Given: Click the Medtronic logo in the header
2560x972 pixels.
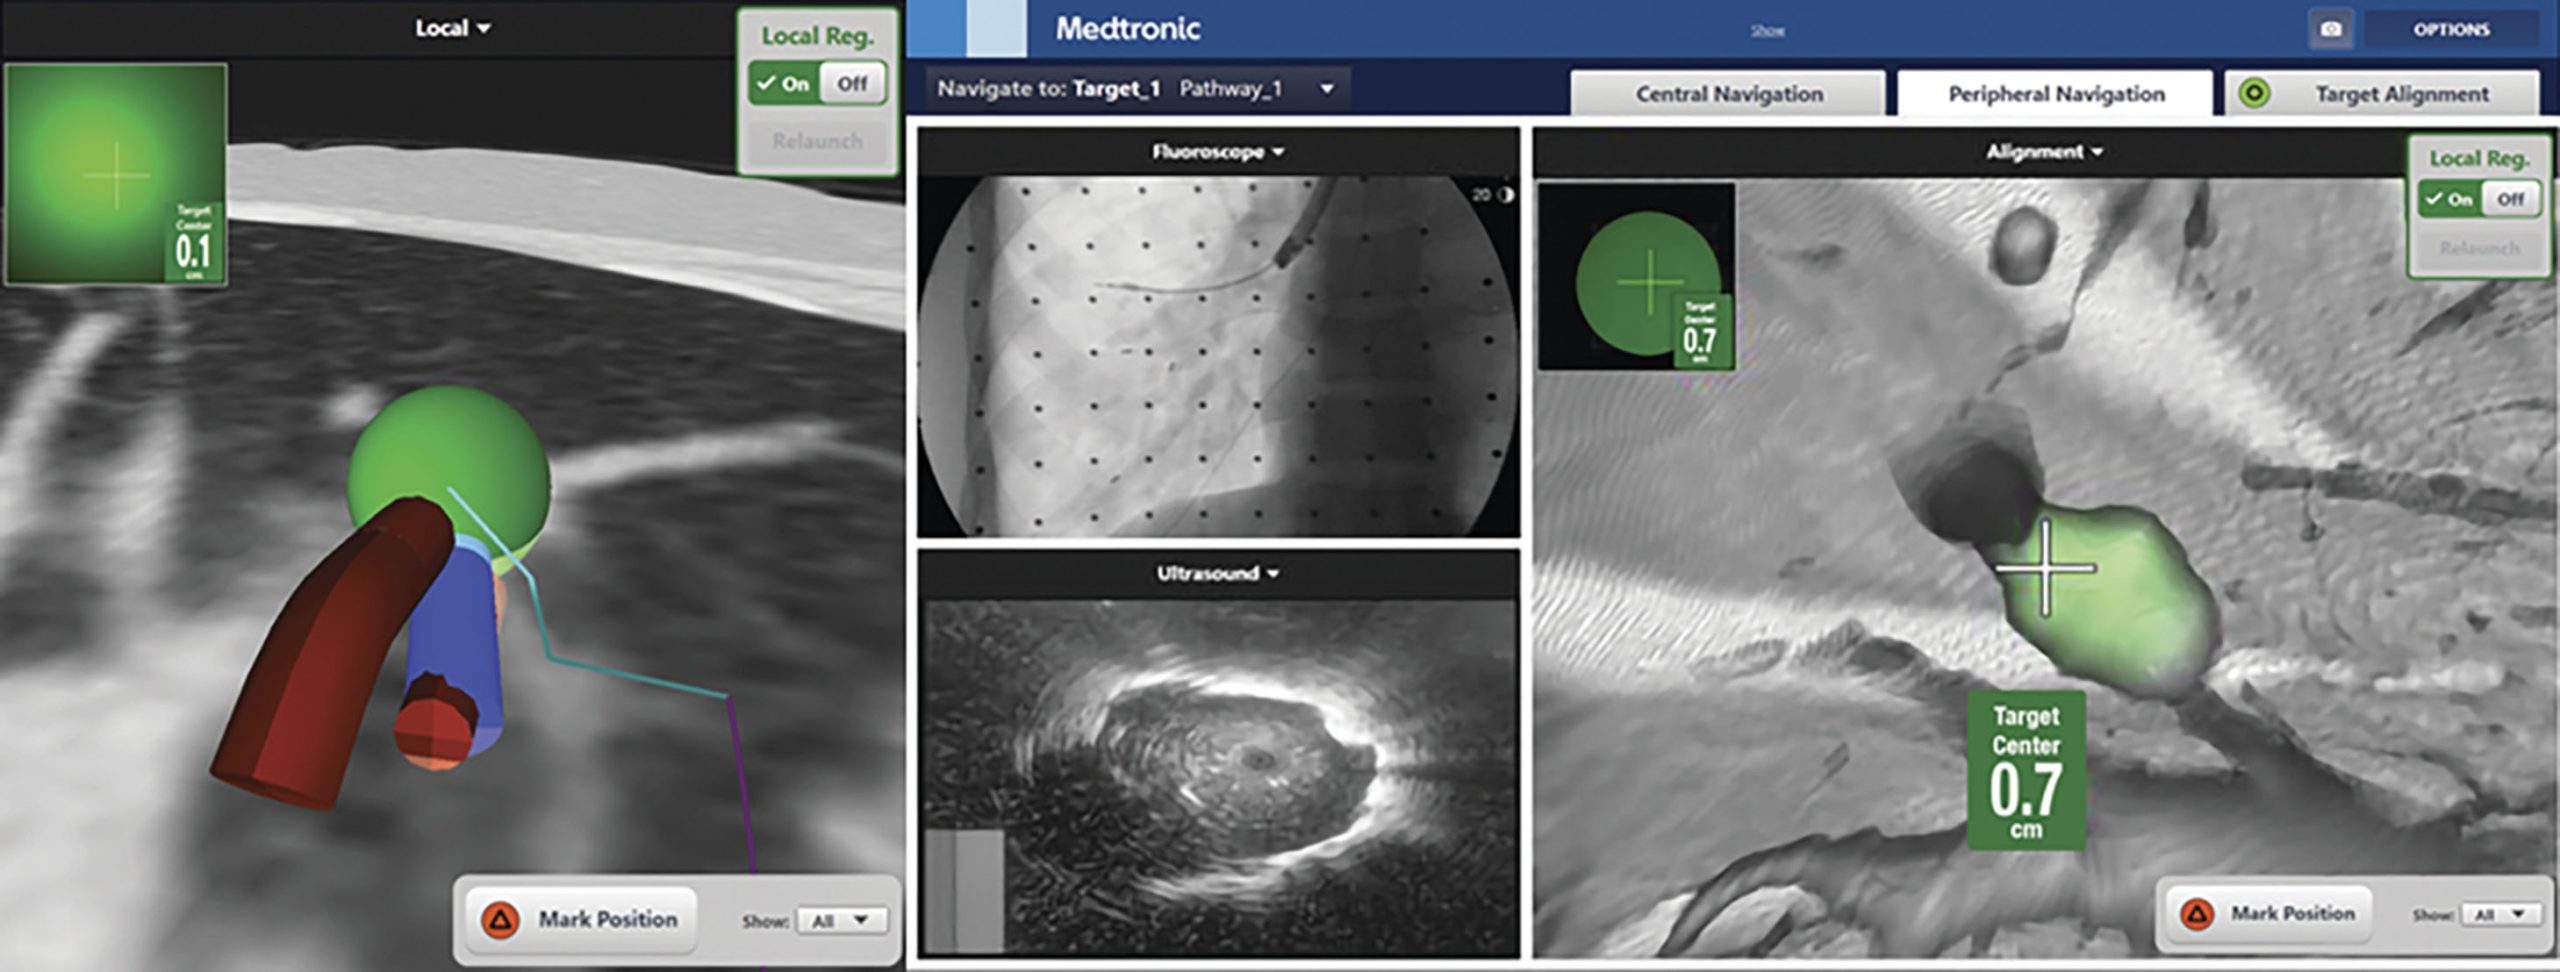Looking at the screenshot, I should (1127, 29).
